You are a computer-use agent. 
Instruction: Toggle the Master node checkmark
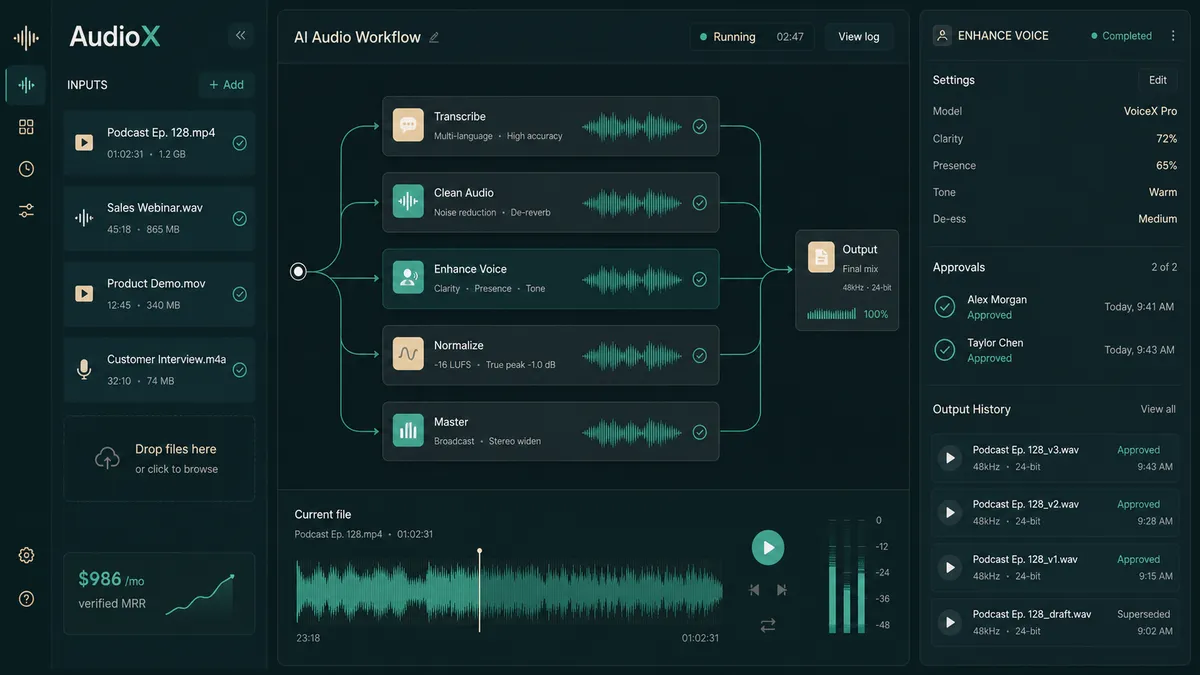tap(700, 432)
